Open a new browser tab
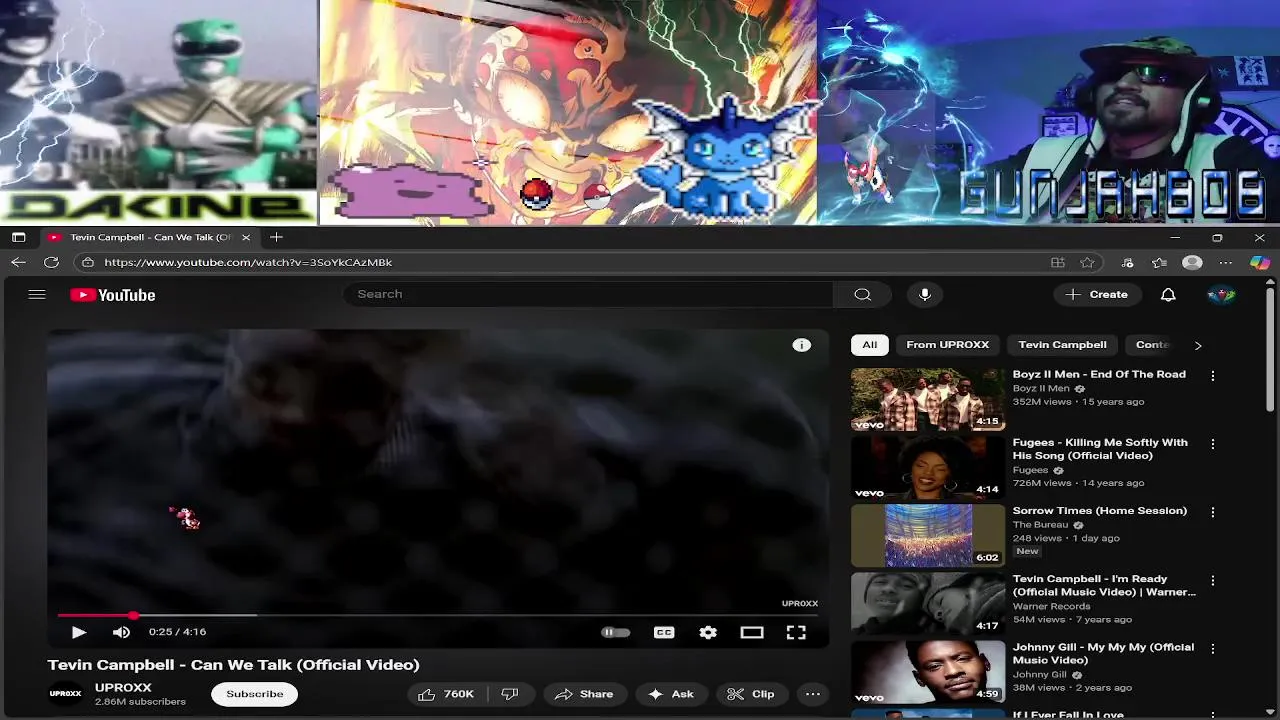 point(276,237)
